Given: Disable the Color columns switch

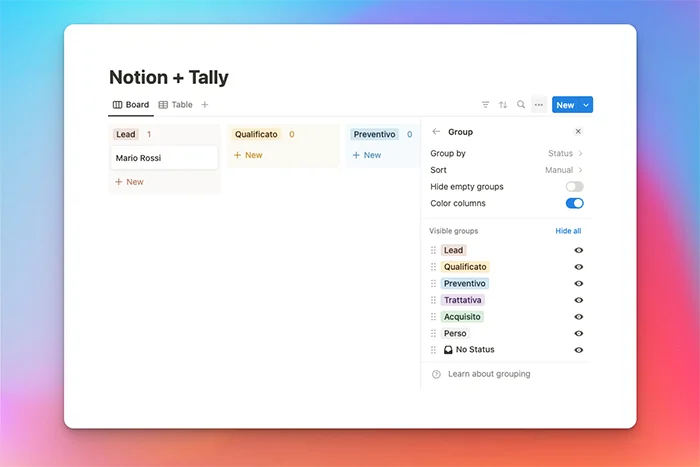Looking at the screenshot, I should [575, 203].
